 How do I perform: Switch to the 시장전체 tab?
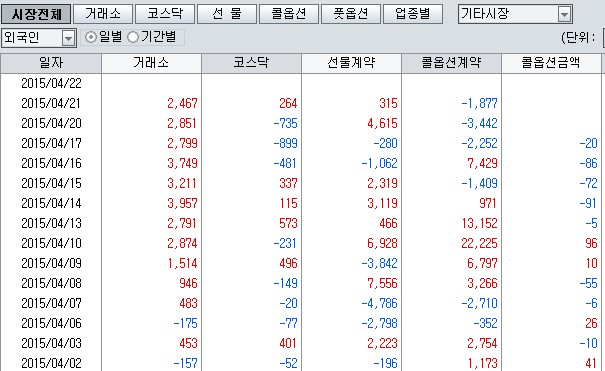pyautogui.click(x=36, y=14)
